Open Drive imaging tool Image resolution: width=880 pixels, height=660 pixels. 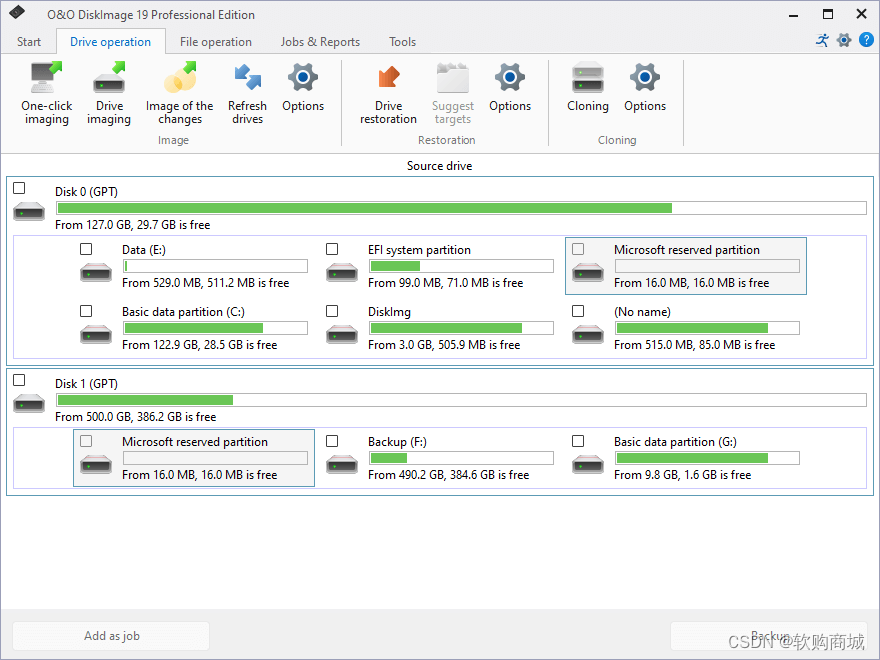click(109, 94)
